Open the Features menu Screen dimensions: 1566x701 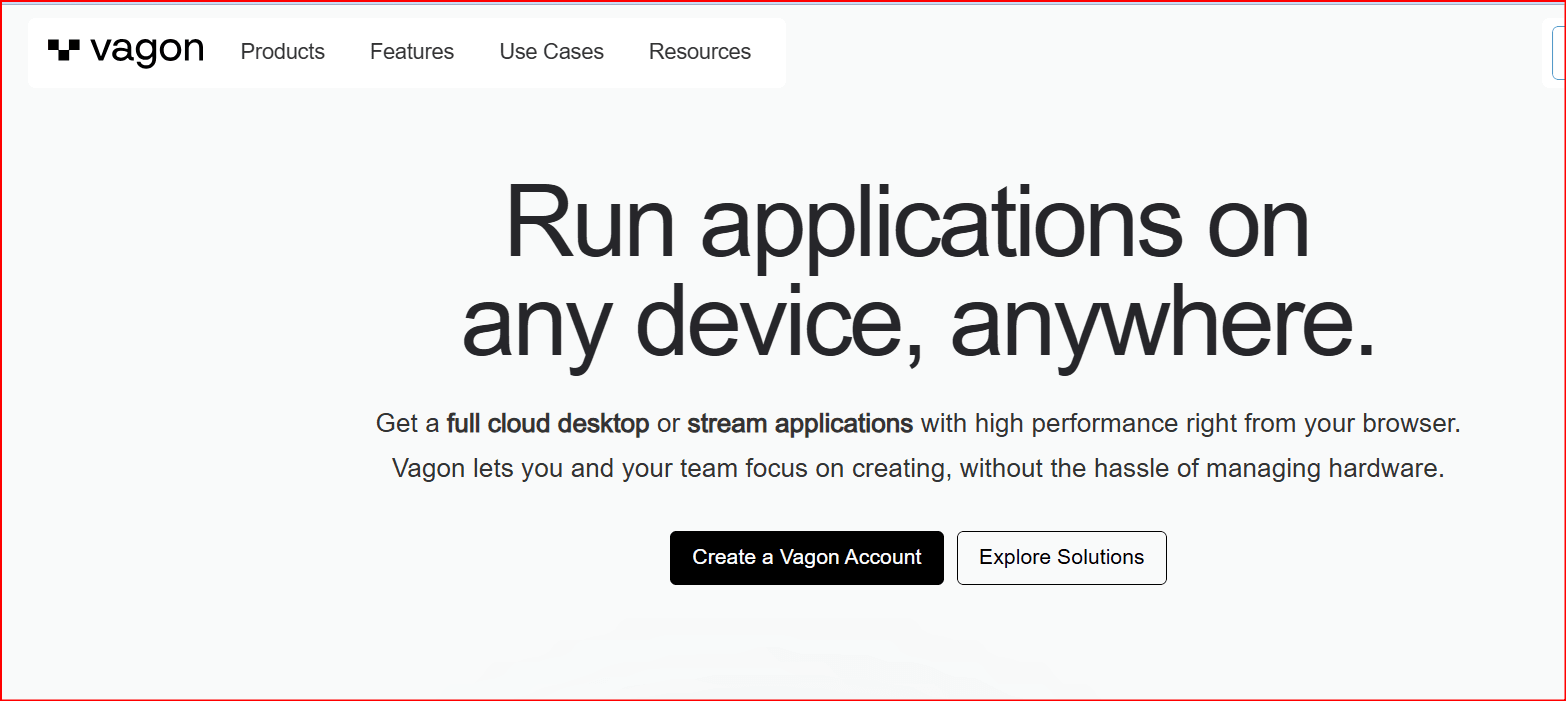pos(412,52)
